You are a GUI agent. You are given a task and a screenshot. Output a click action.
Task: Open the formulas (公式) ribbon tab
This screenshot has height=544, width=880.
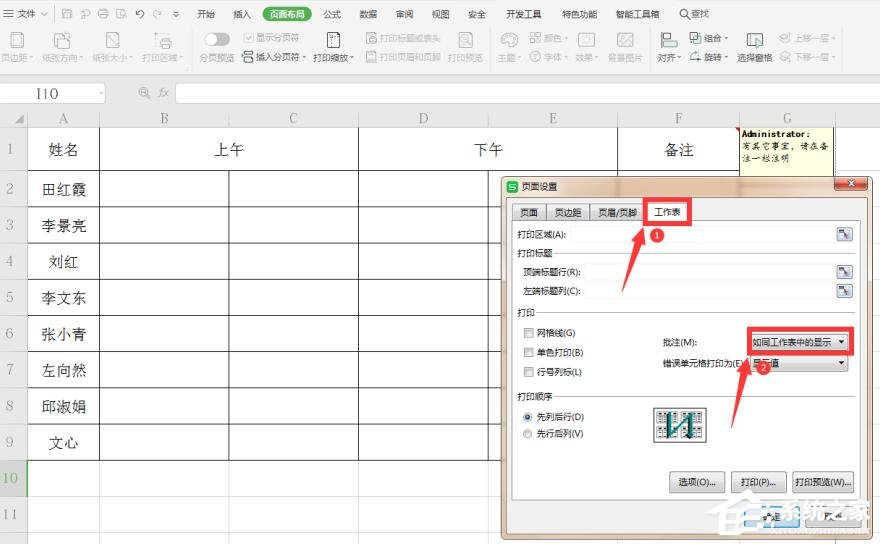pos(332,14)
